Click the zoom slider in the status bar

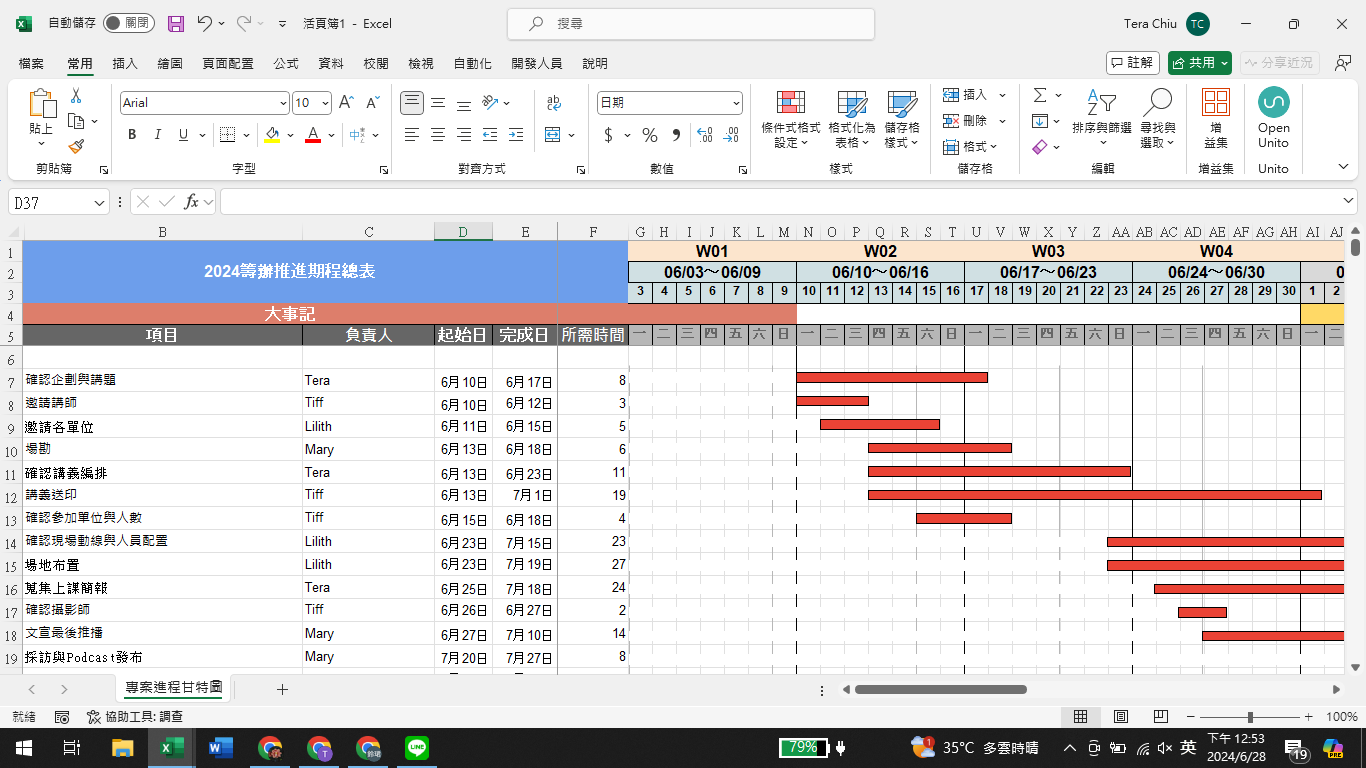tap(1250, 717)
